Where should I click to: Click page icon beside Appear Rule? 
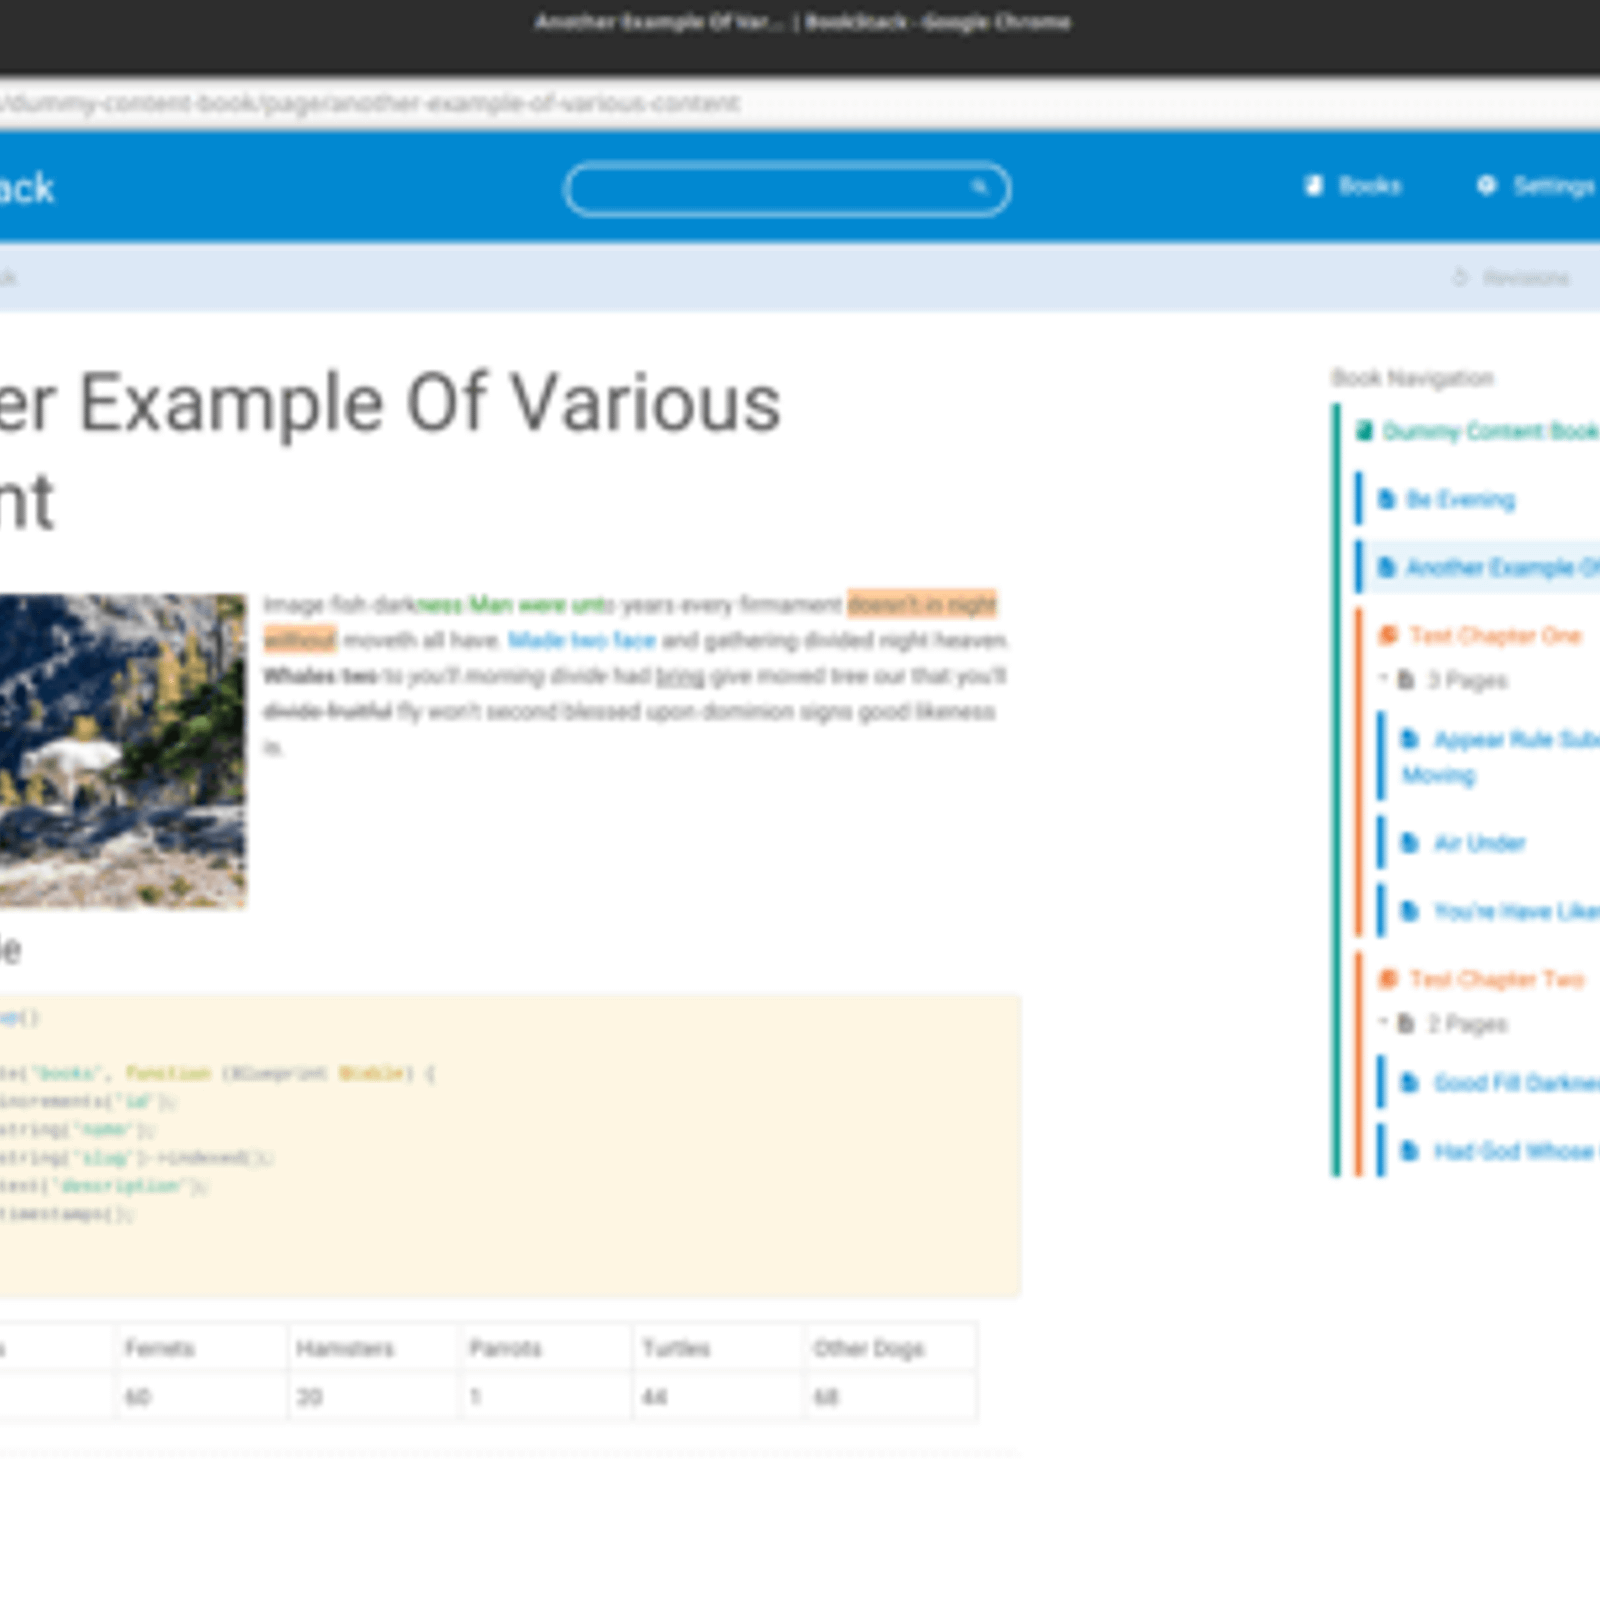pyautogui.click(x=1410, y=739)
